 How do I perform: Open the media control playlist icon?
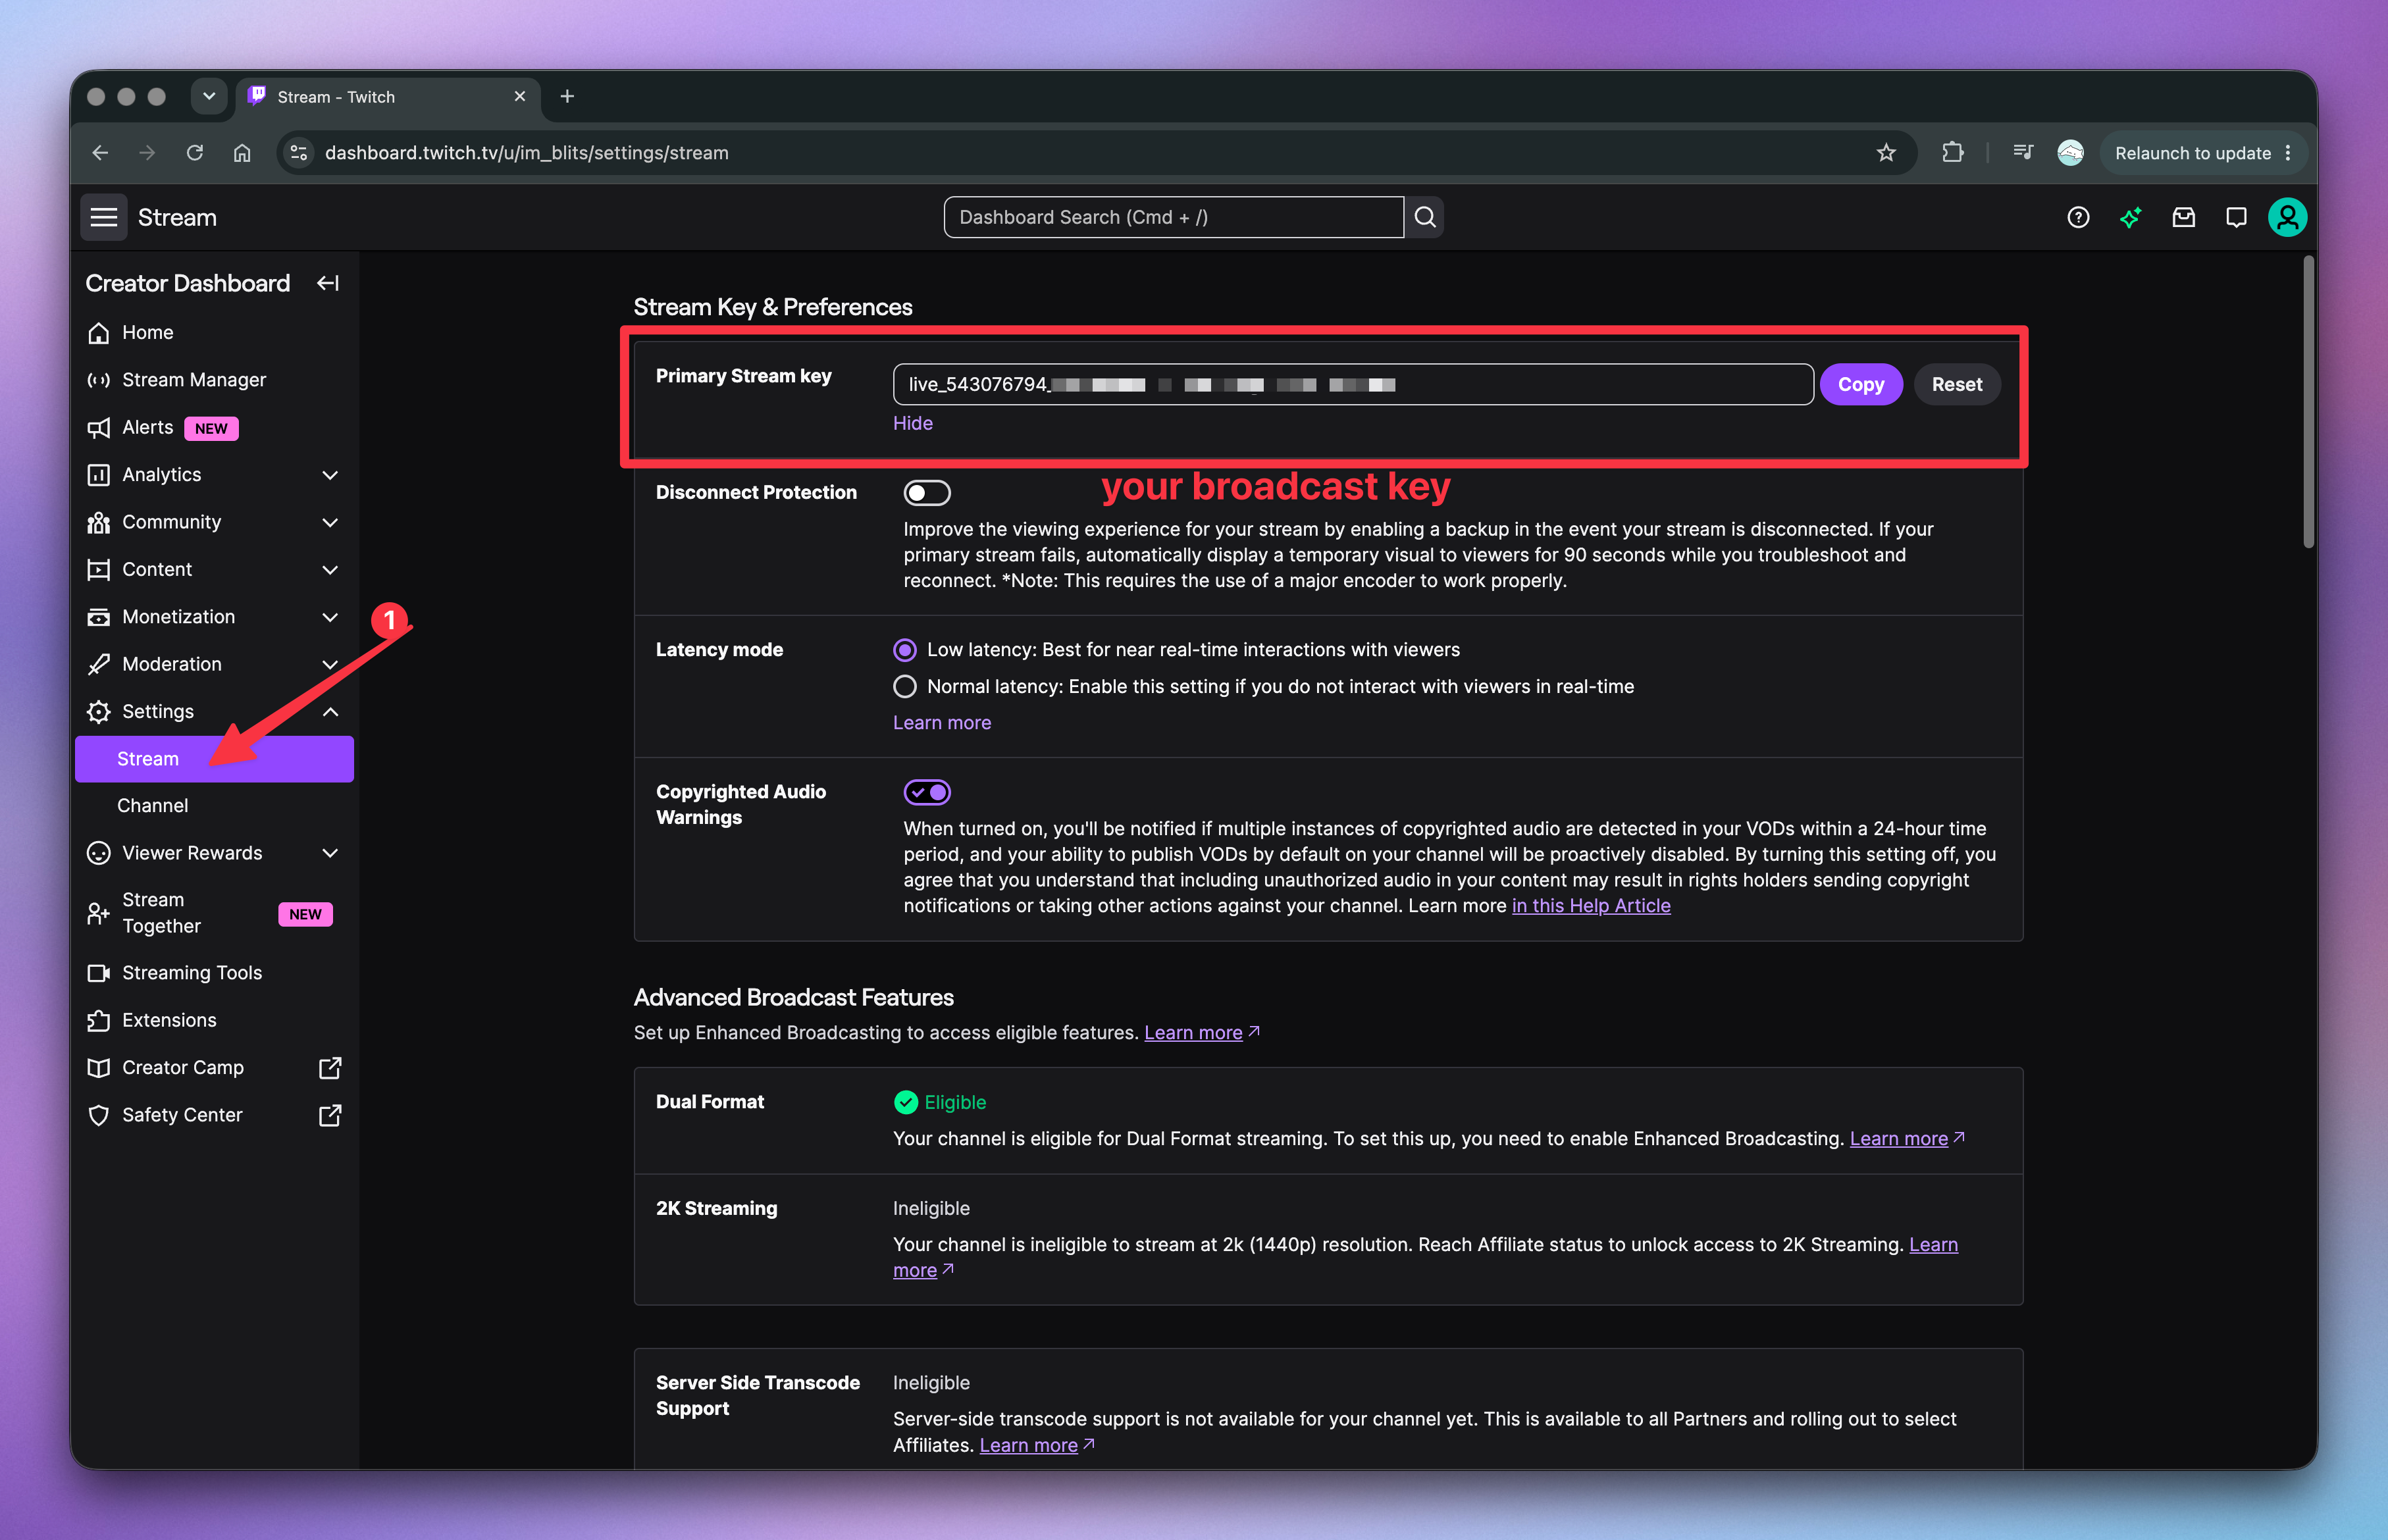[x=2023, y=153]
